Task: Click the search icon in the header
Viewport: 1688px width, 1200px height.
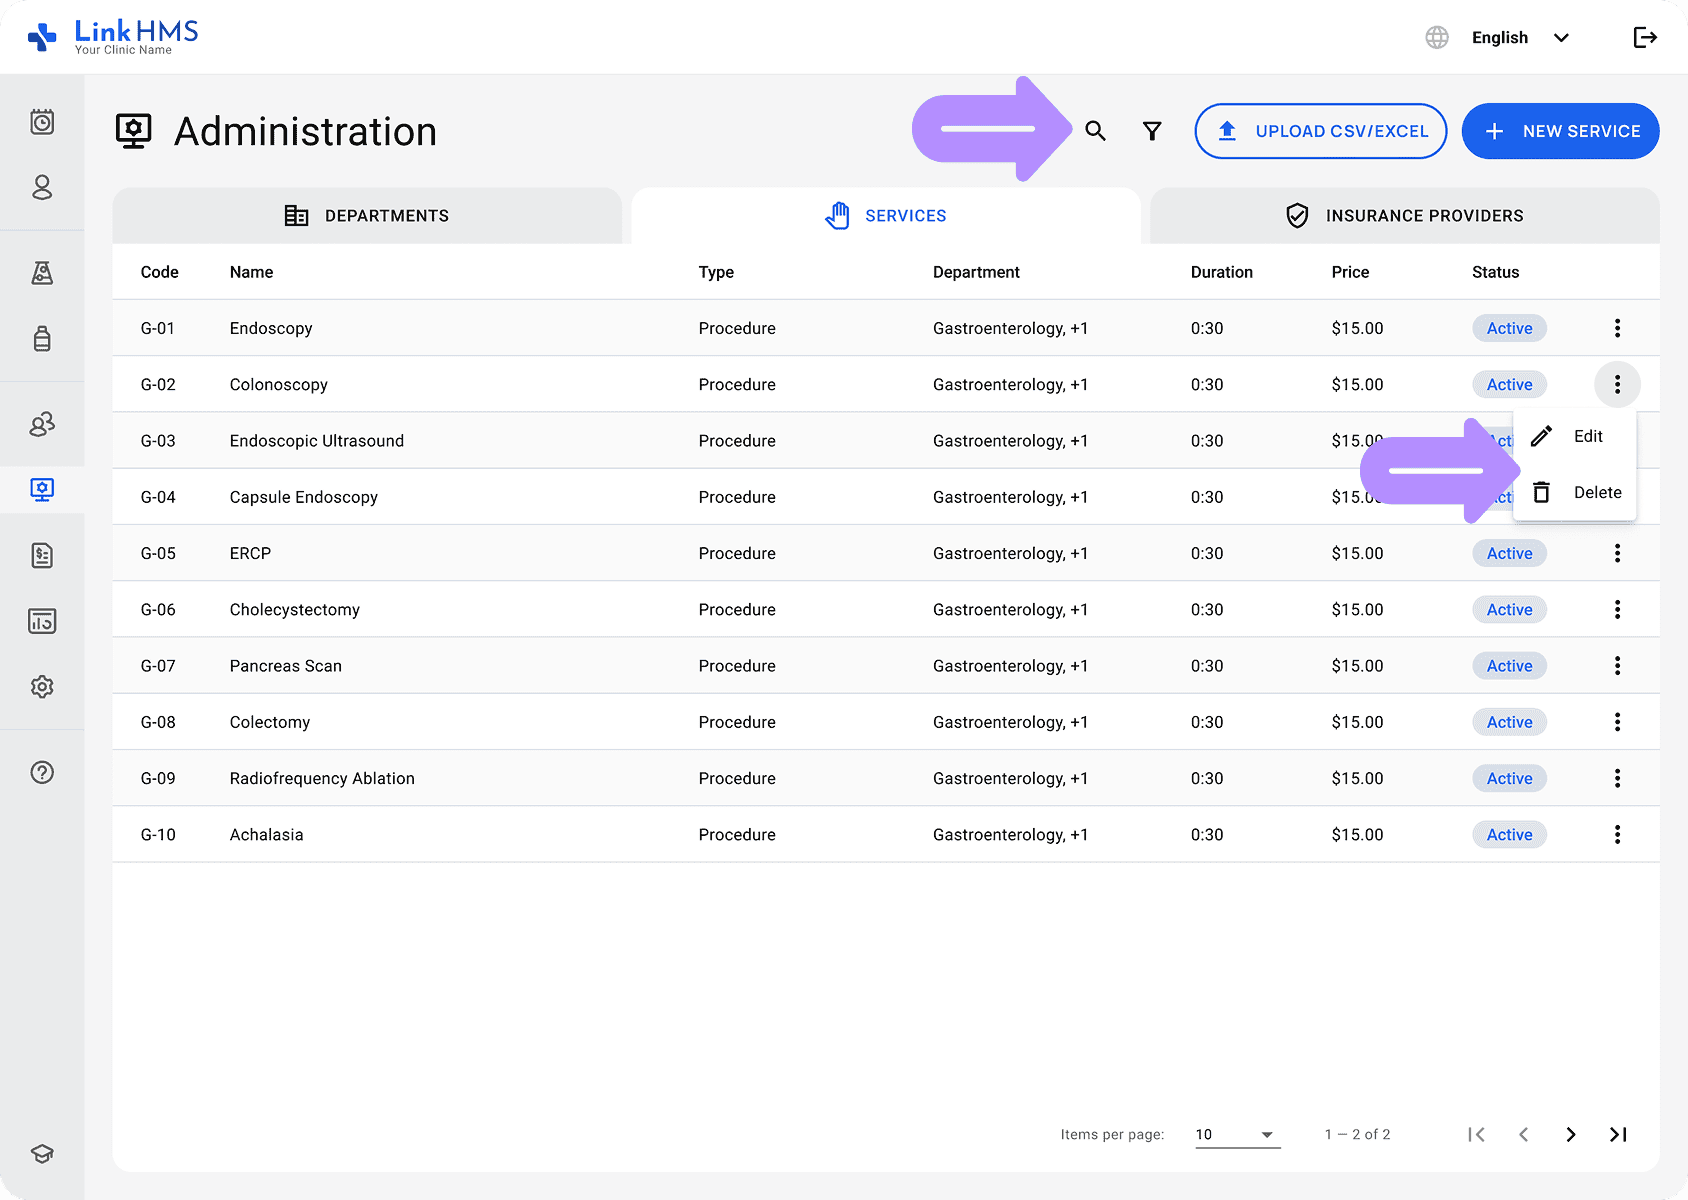Action: tap(1095, 131)
